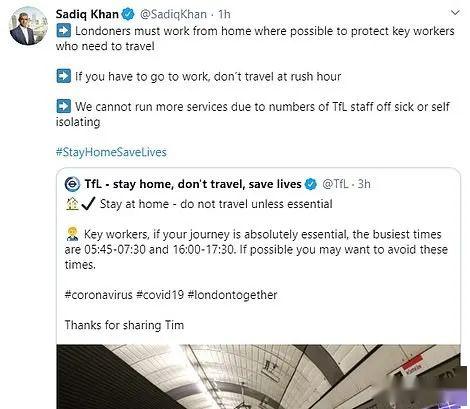This screenshot has height=409, width=470.
Task: Click the arrow emoji before TfL staff line
Action: point(64,106)
